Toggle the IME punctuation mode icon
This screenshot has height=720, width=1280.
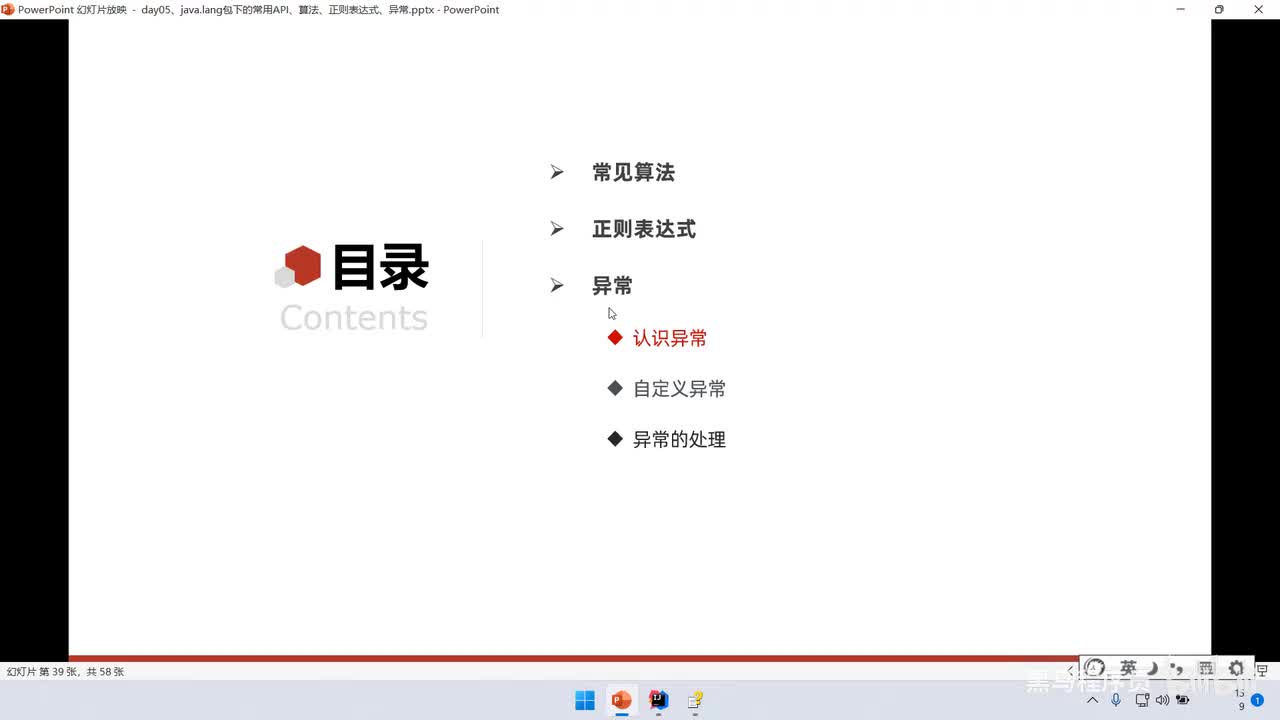pyautogui.click(x=1176, y=668)
